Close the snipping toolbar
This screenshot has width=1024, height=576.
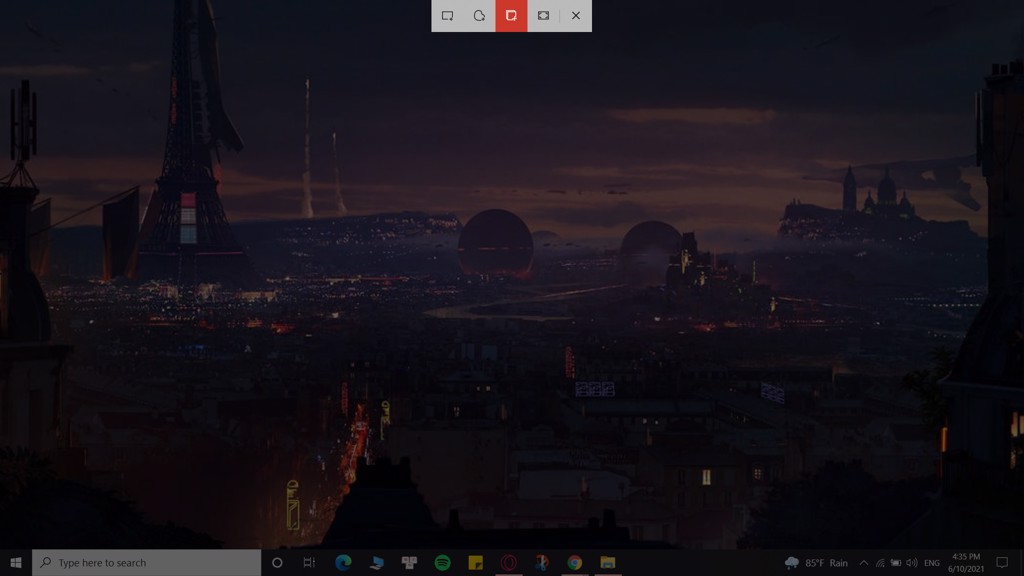(576, 16)
